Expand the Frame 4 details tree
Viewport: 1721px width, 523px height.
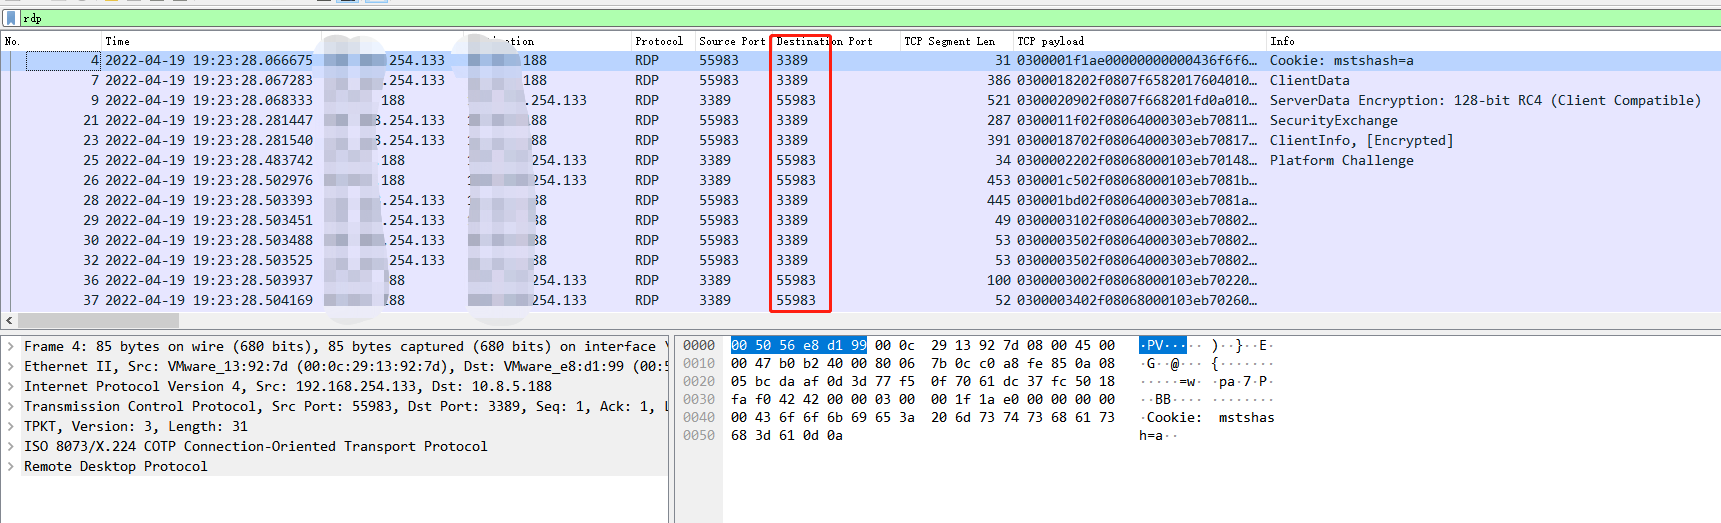click(10, 347)
